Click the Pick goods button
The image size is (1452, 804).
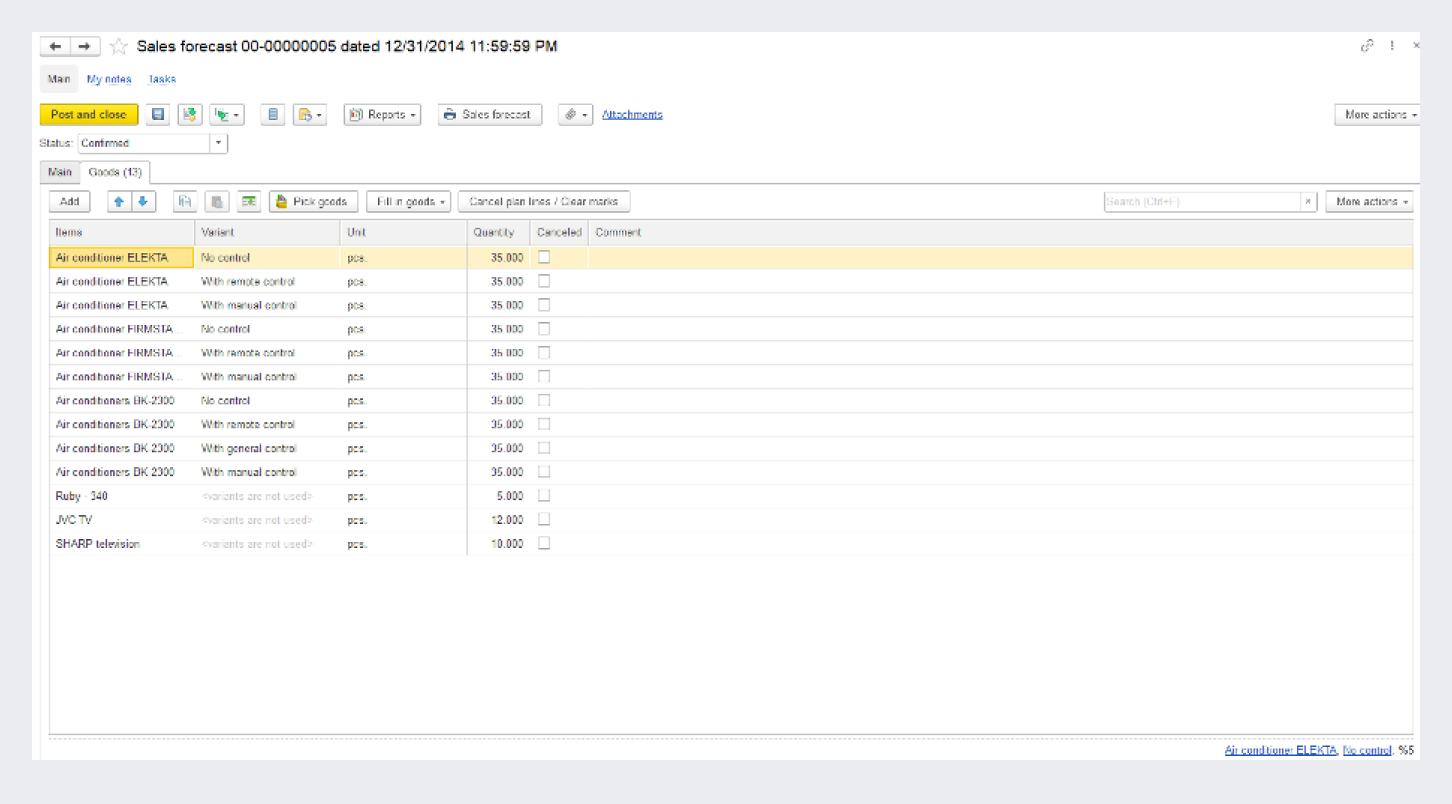tap(313, 202)
